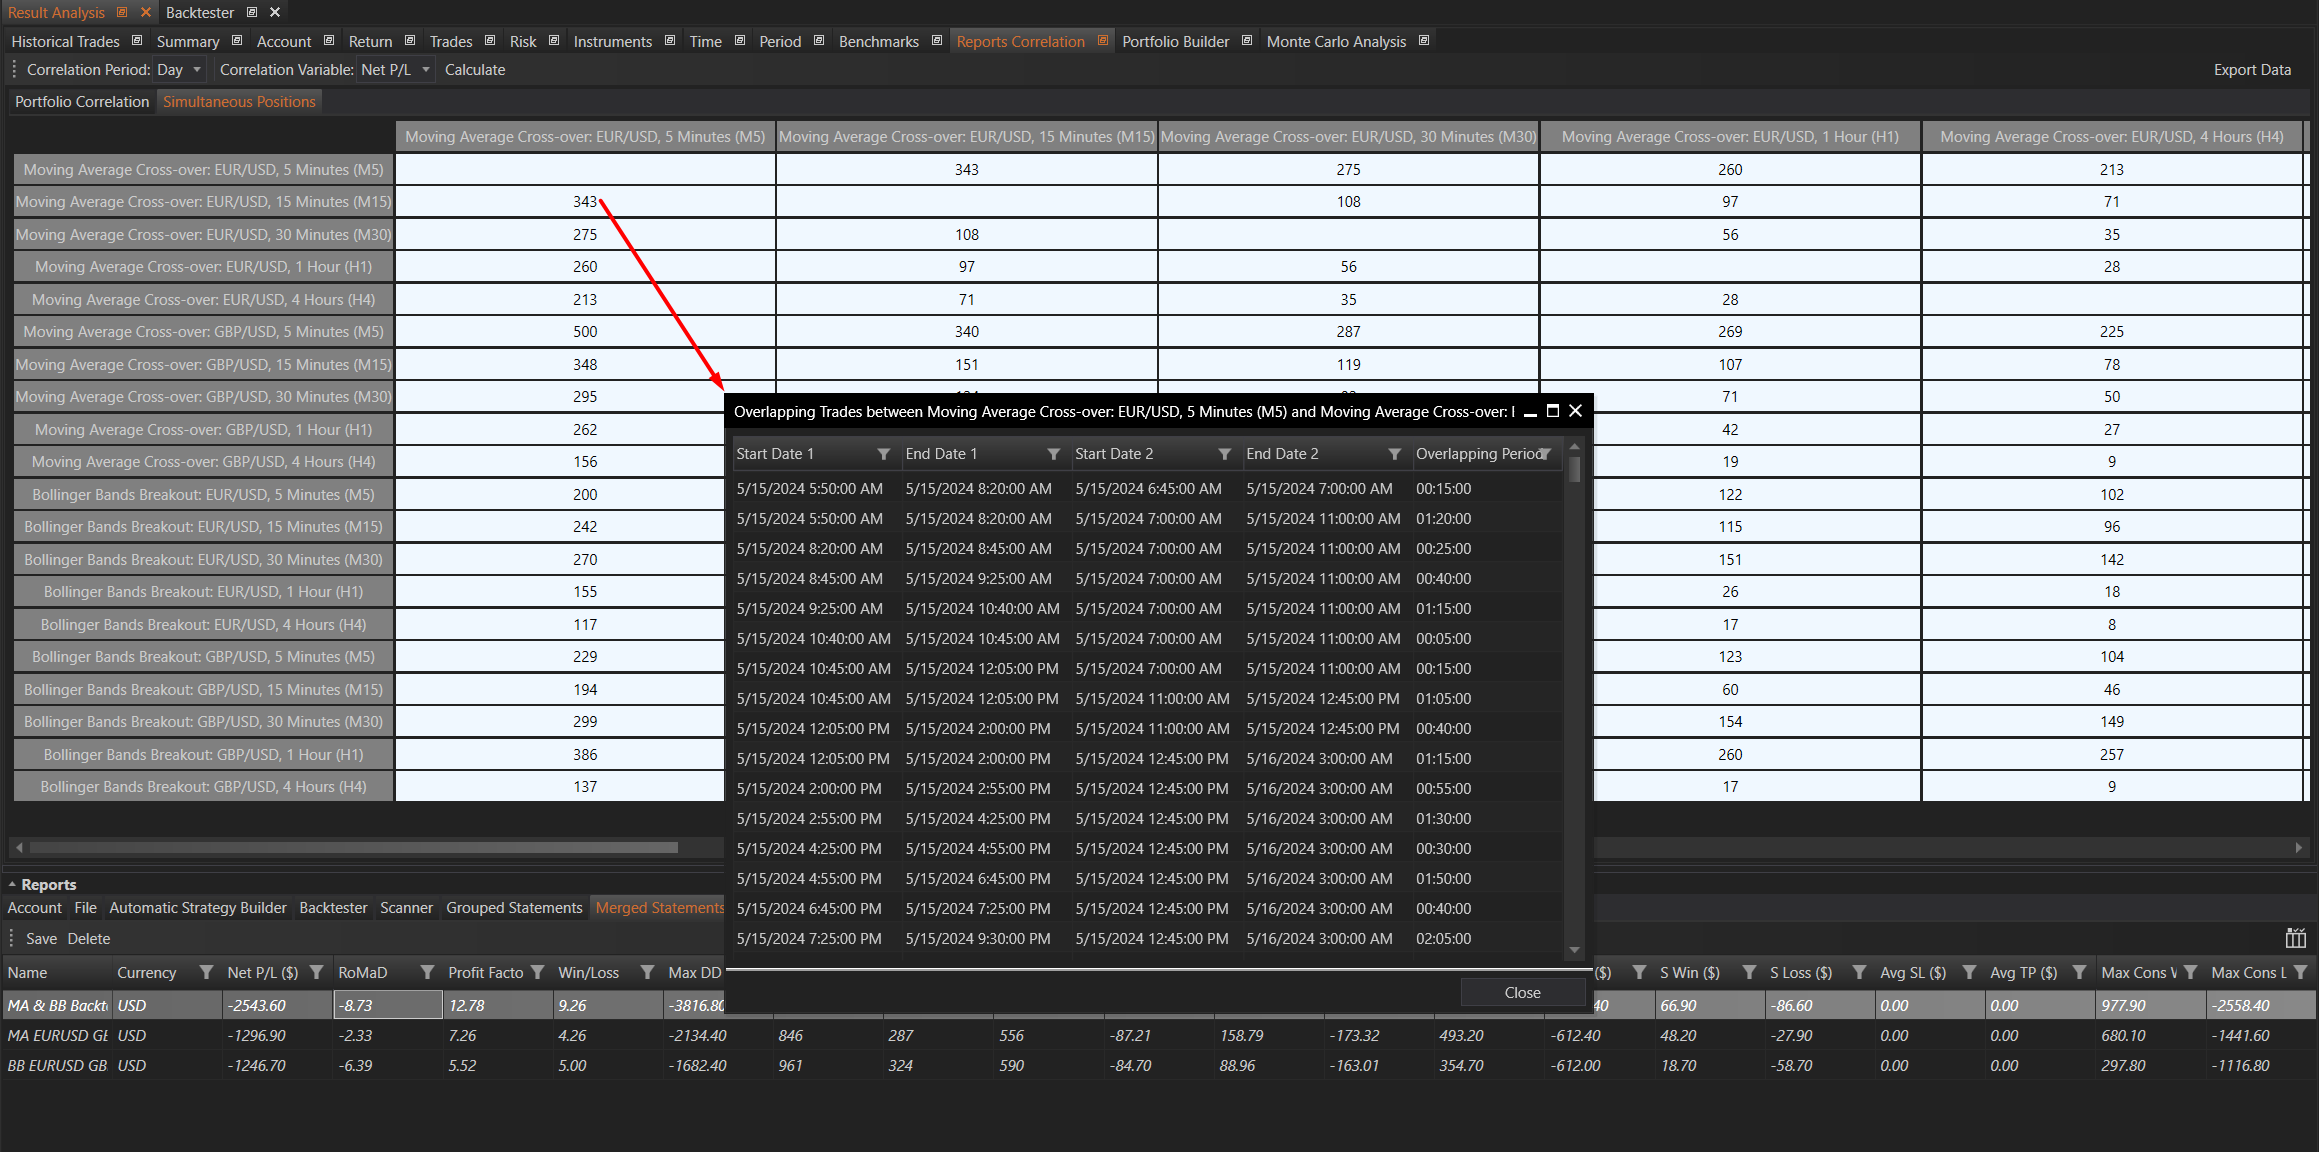Detach the Portfolio Builder tab via its icon
The height and width of the screenshot is (1152, 2319).
[x=1247, y=41]
